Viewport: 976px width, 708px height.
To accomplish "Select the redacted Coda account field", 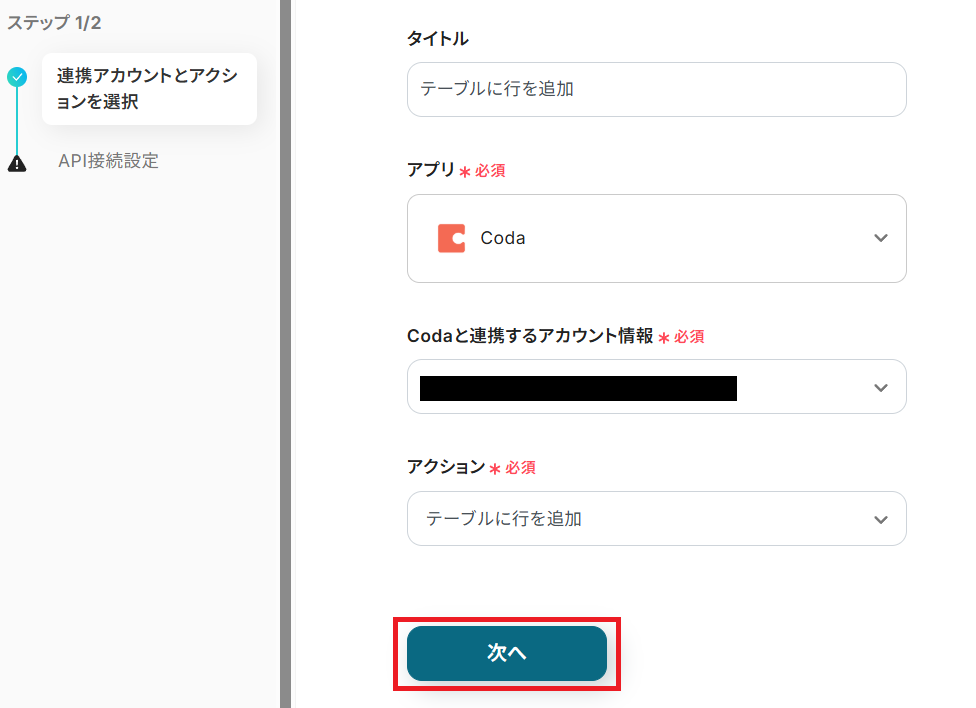I will 578,388.
